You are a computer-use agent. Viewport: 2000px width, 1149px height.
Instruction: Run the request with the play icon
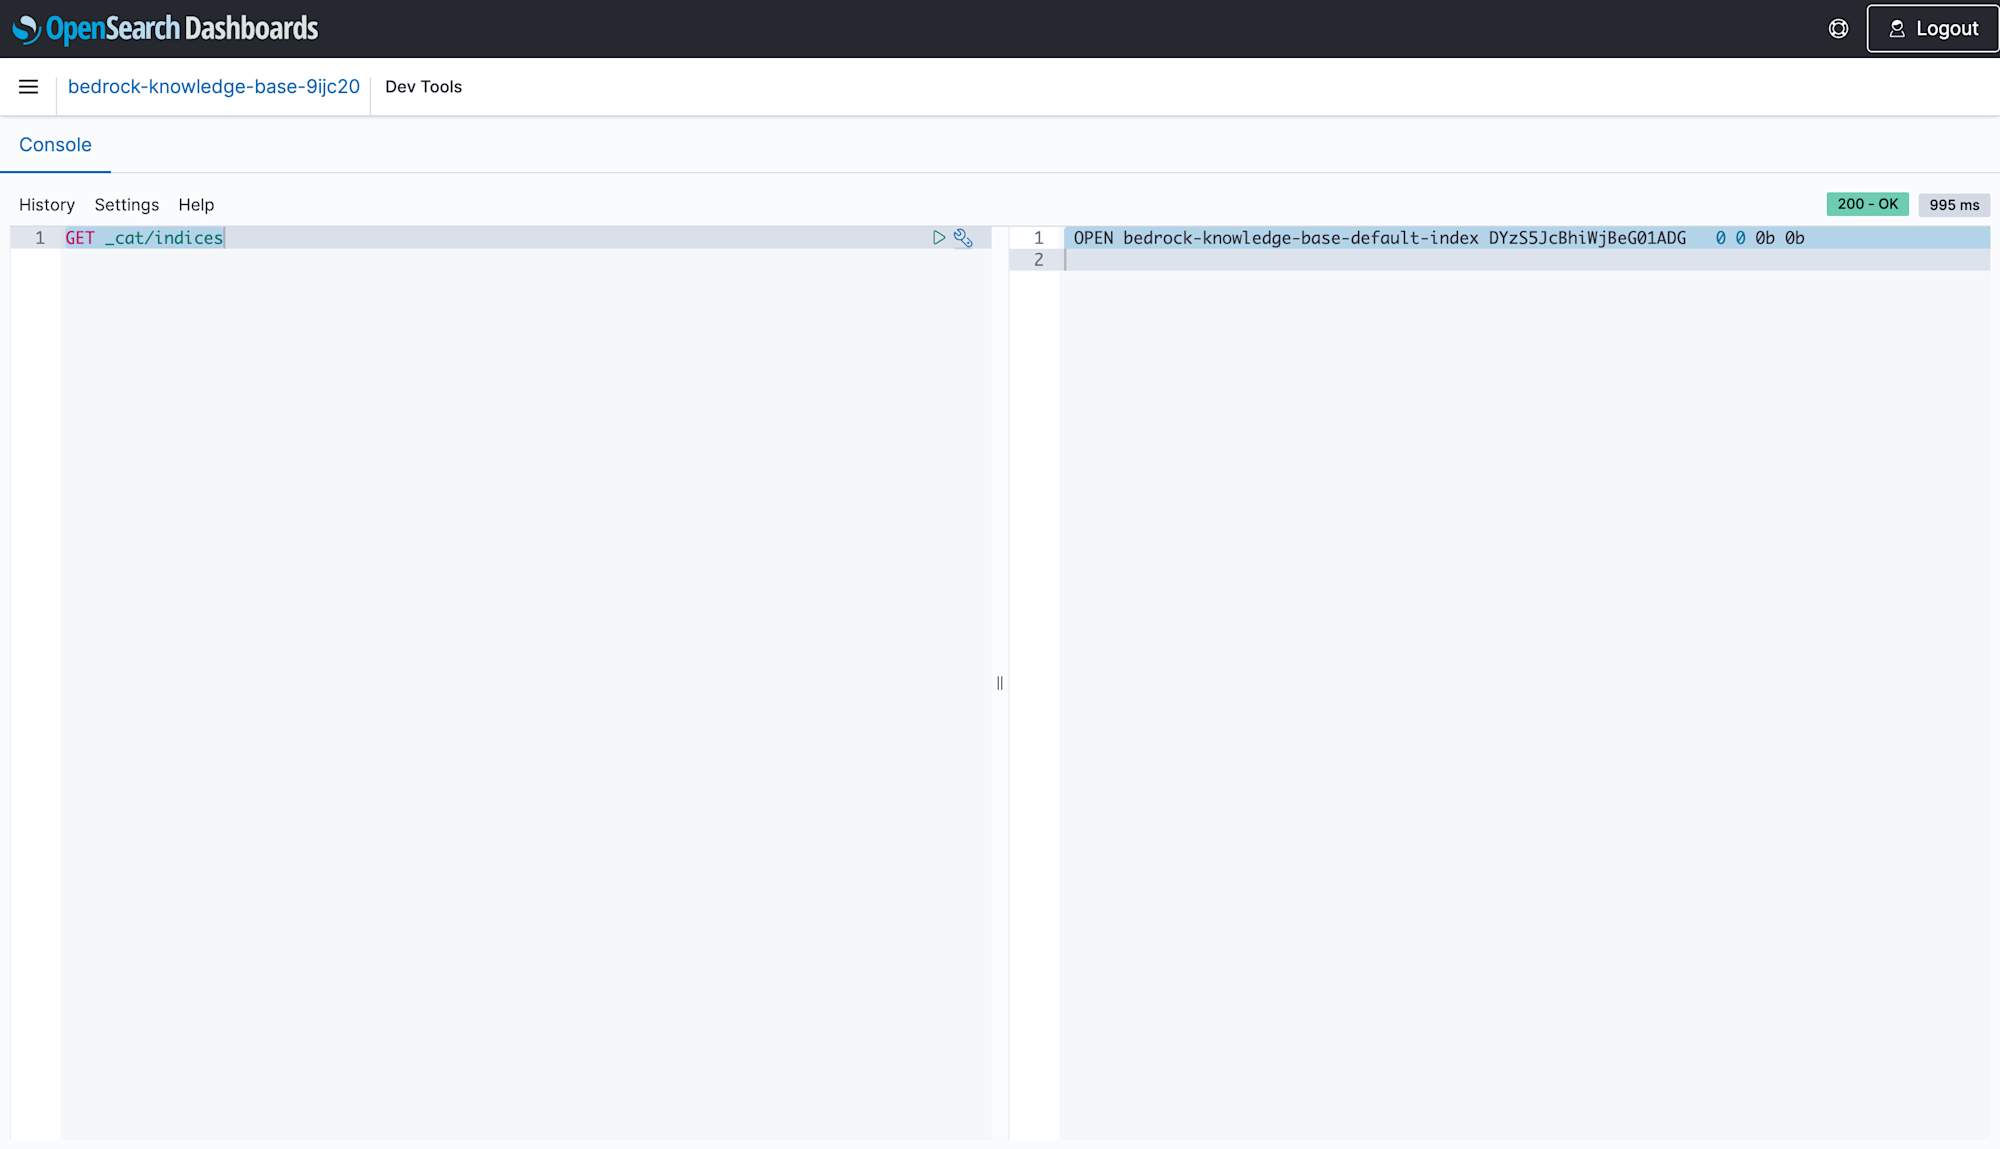(x=939, y=238)
